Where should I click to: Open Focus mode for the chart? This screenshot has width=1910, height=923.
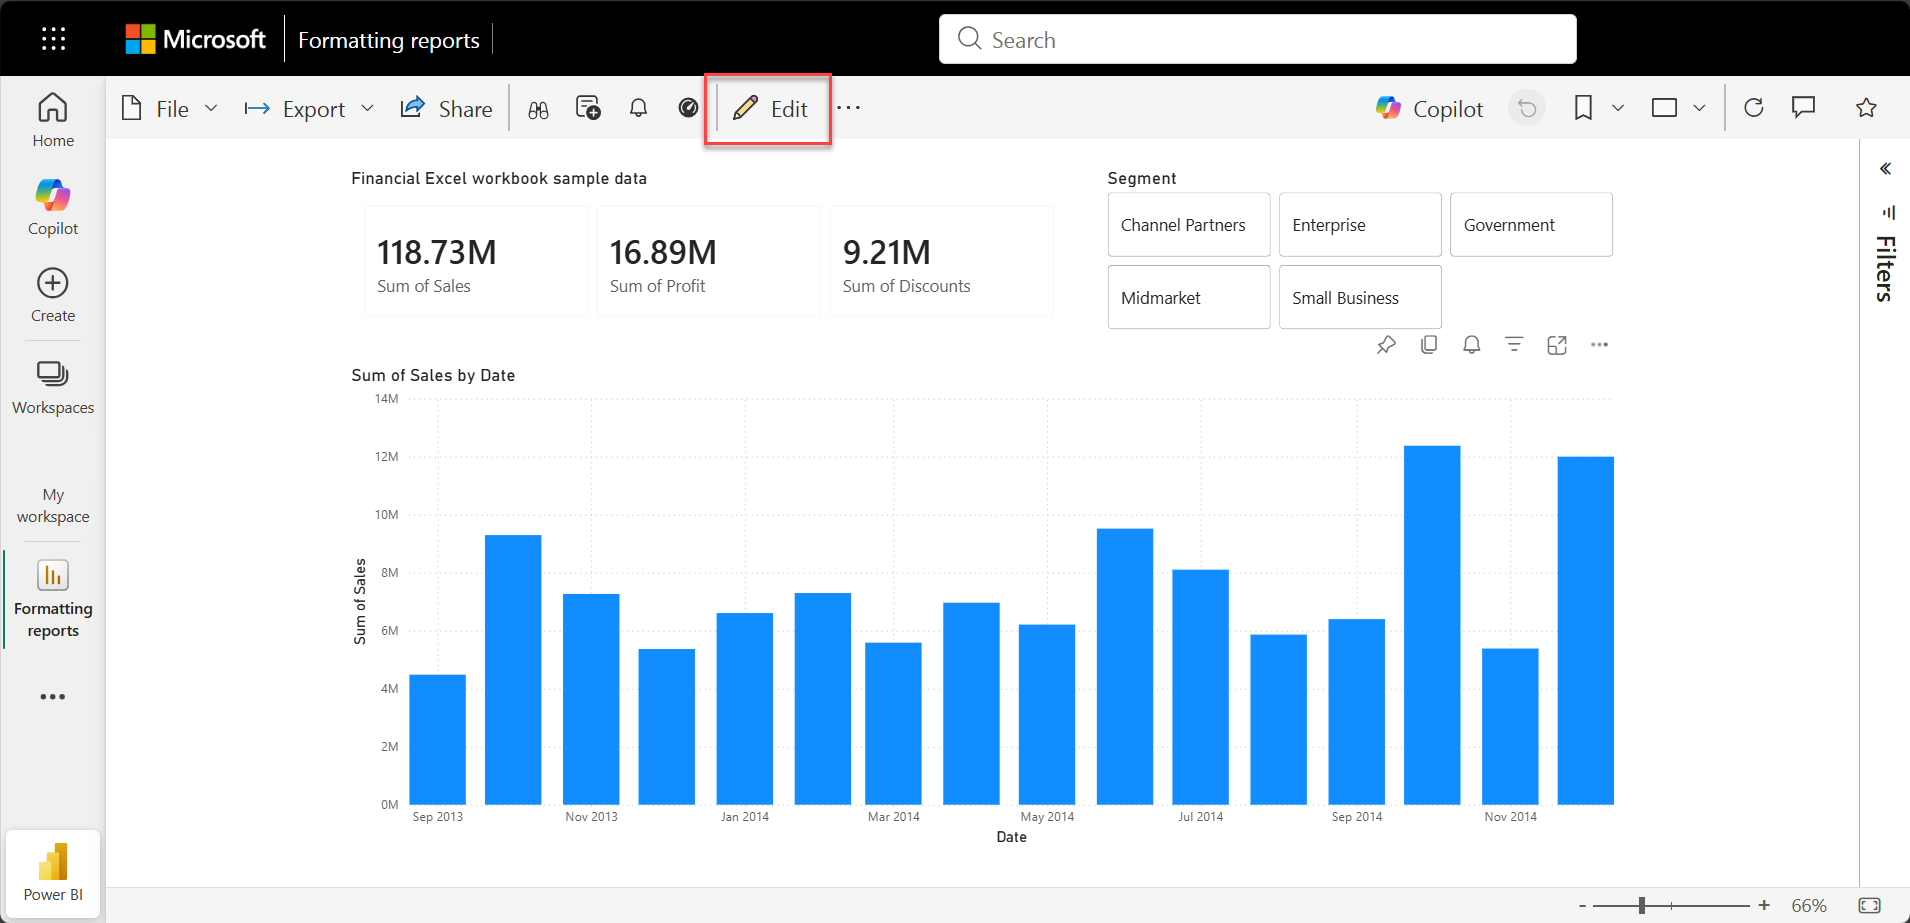pyautogui.click(x=1557, y=345)
